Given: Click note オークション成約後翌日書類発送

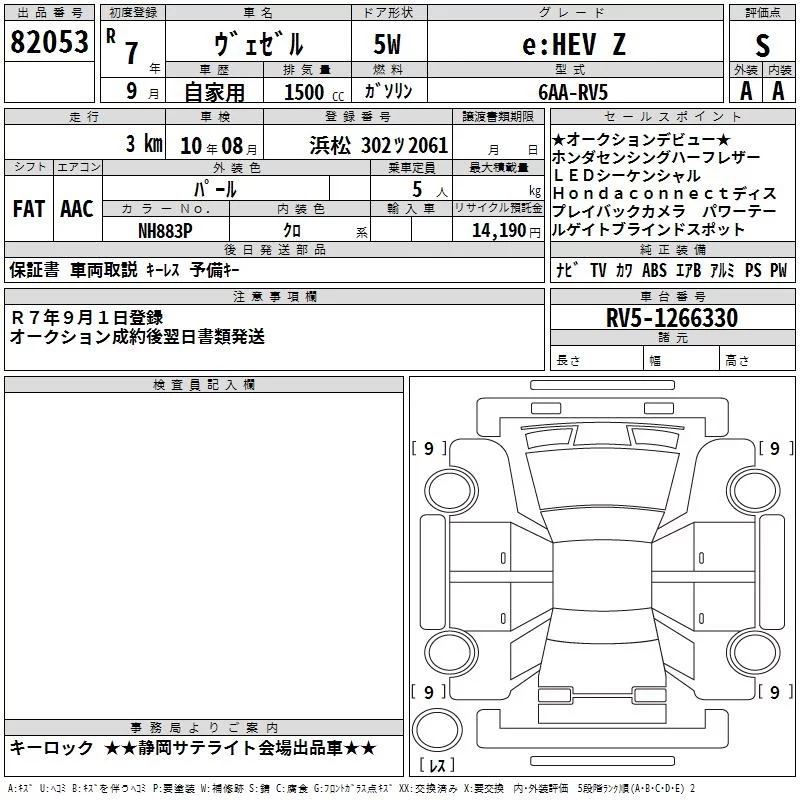Looking at the screenshot, I should click(x=137, y=336).
